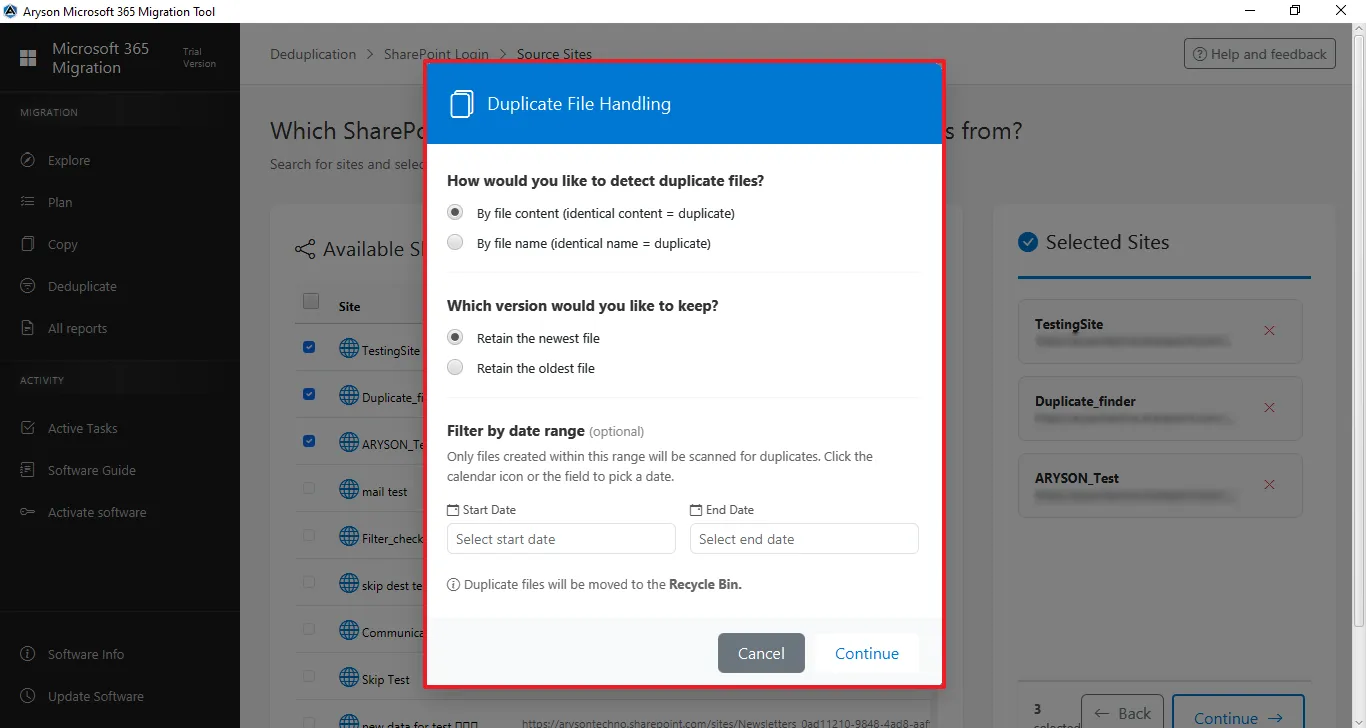Navigate to SharePoint Login breadcrumb
This screenshot has height=728, width=1366.
click(x=436, y=54)
